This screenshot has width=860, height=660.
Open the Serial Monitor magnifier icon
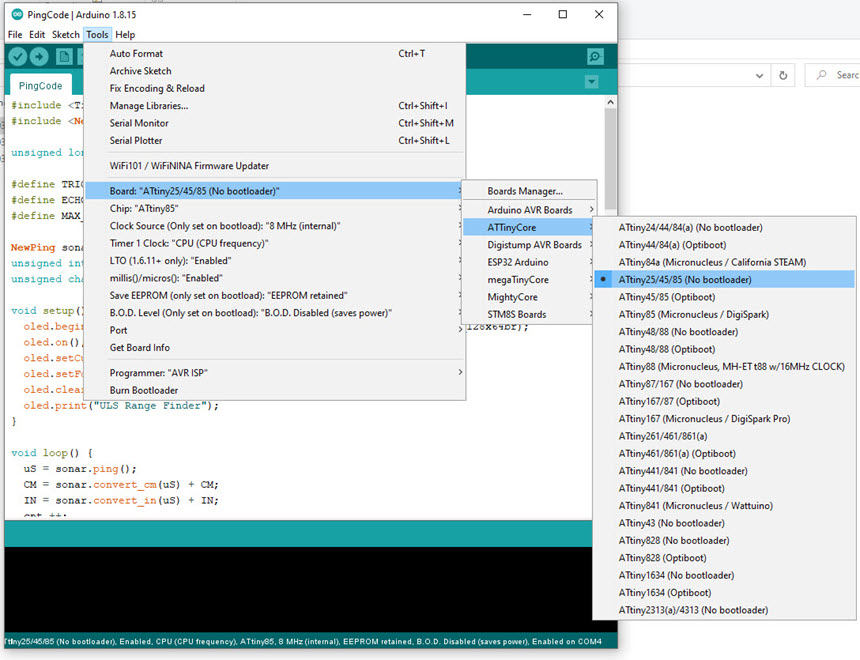595,57
